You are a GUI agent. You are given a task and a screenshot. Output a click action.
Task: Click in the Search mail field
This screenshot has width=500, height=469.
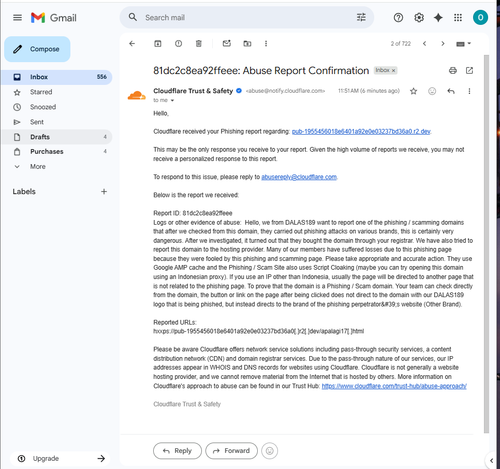pos(247,17)
